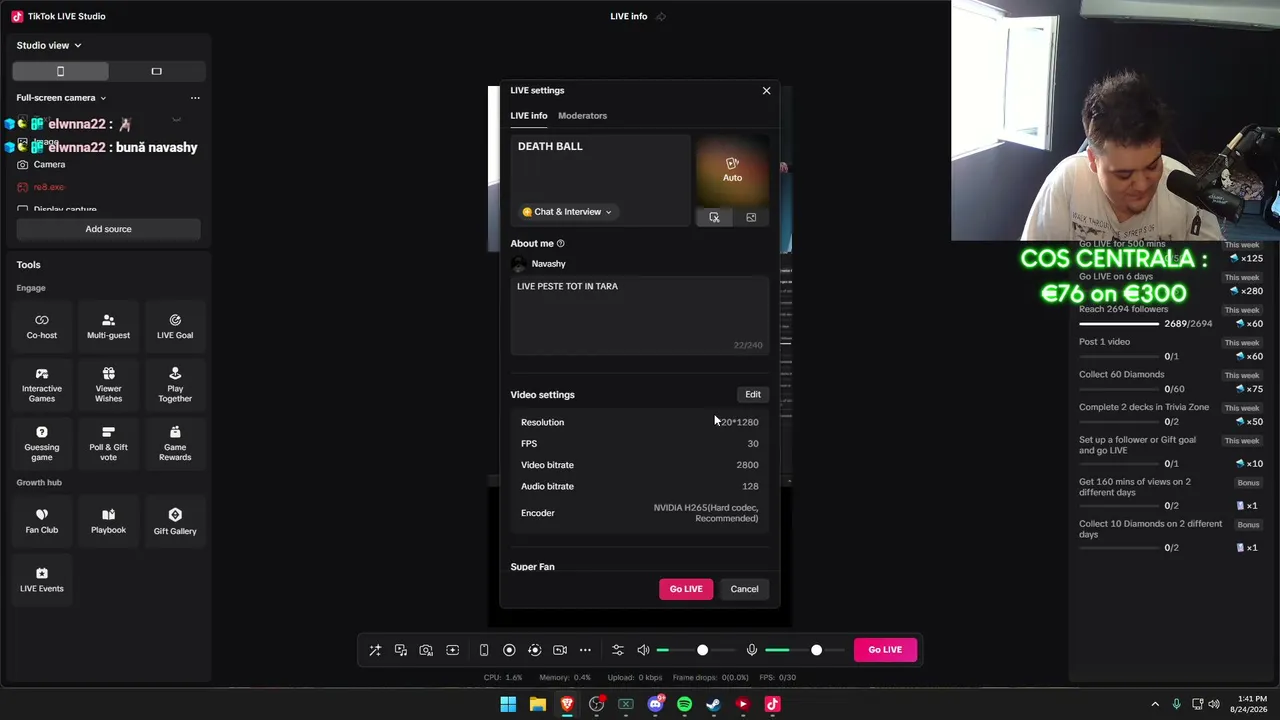Switch to portrait layout mode
This screenshot has width=1280, height=720.
(60, 71)
